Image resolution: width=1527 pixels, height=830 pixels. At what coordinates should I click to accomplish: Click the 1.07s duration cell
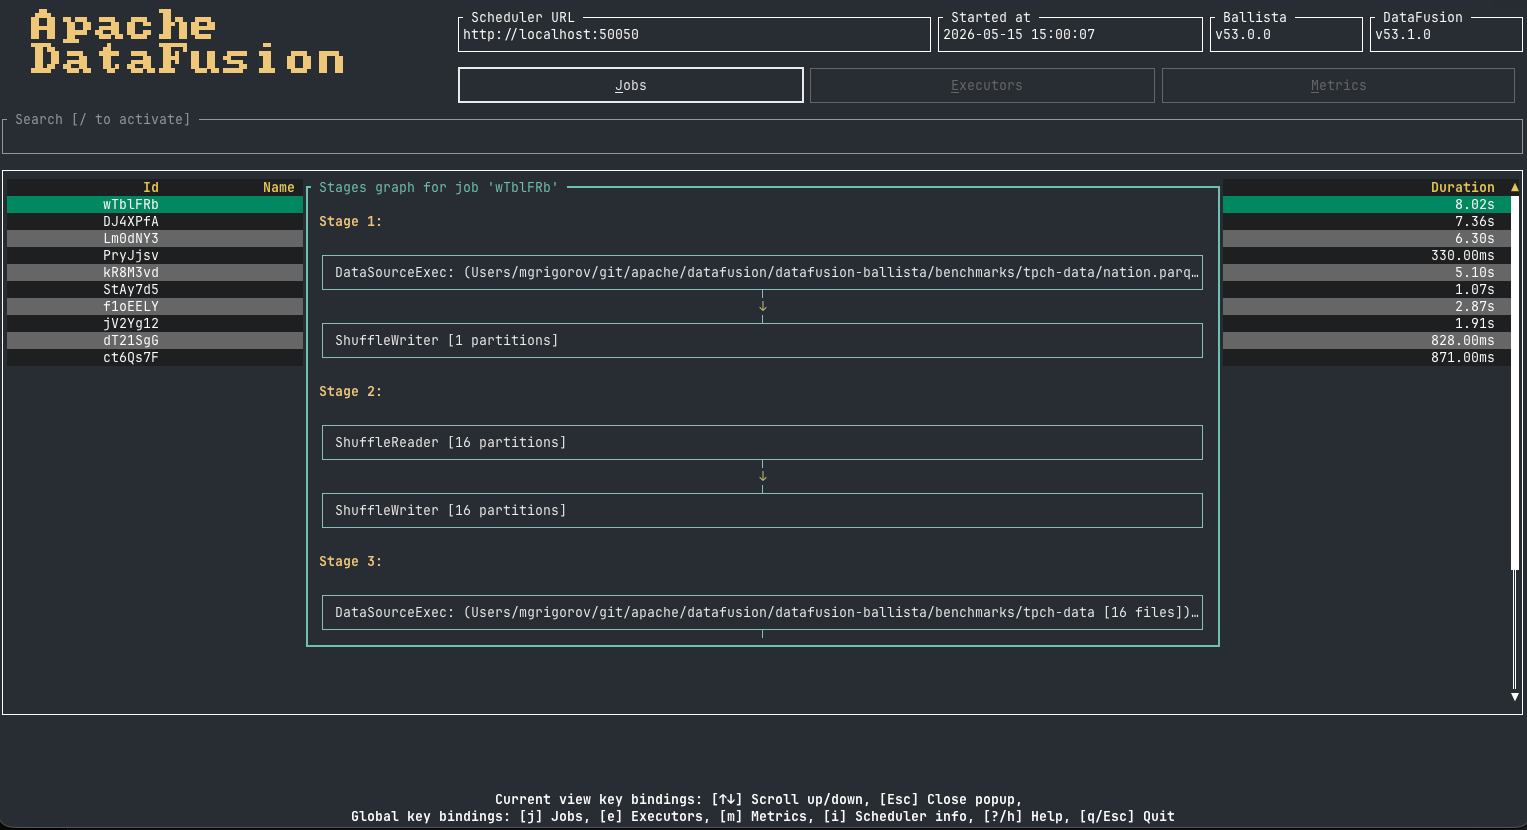[x=1475, y=289]
